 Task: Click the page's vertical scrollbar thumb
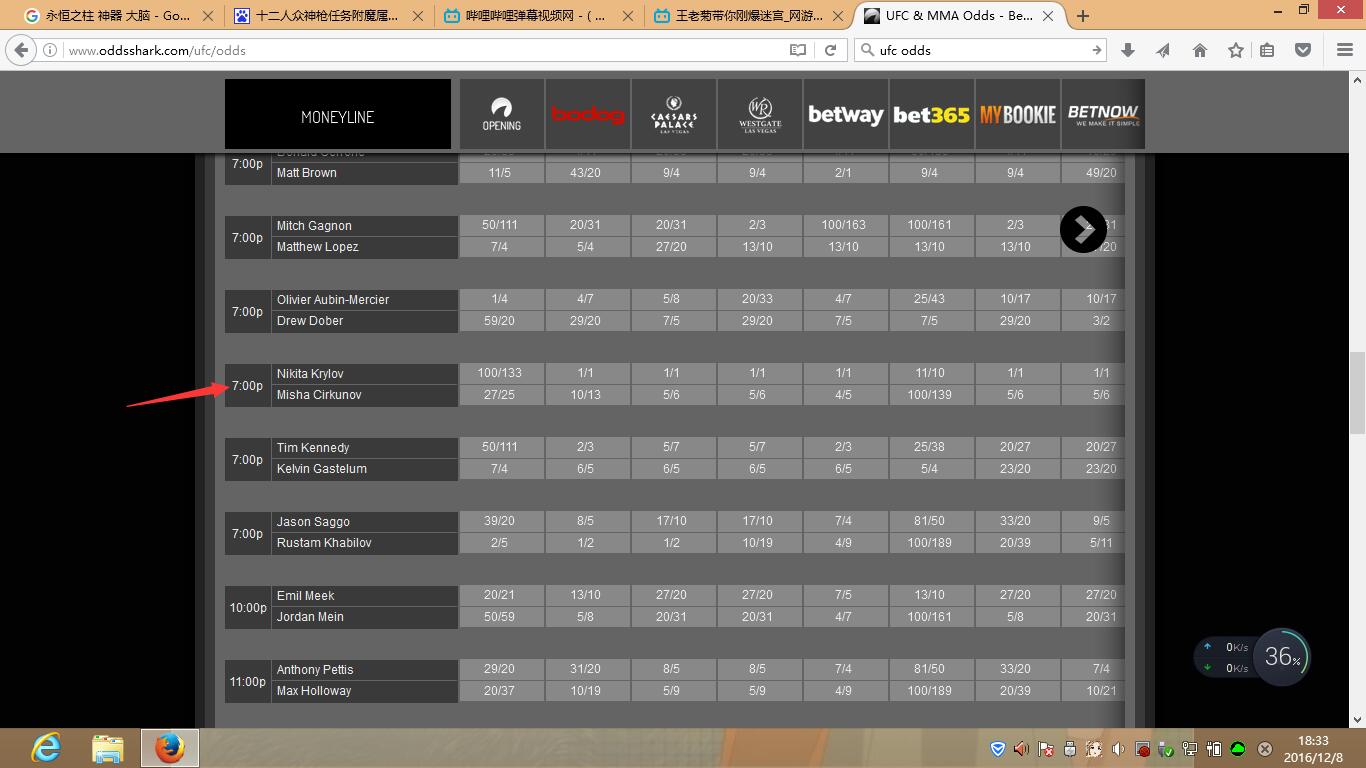1357,392
